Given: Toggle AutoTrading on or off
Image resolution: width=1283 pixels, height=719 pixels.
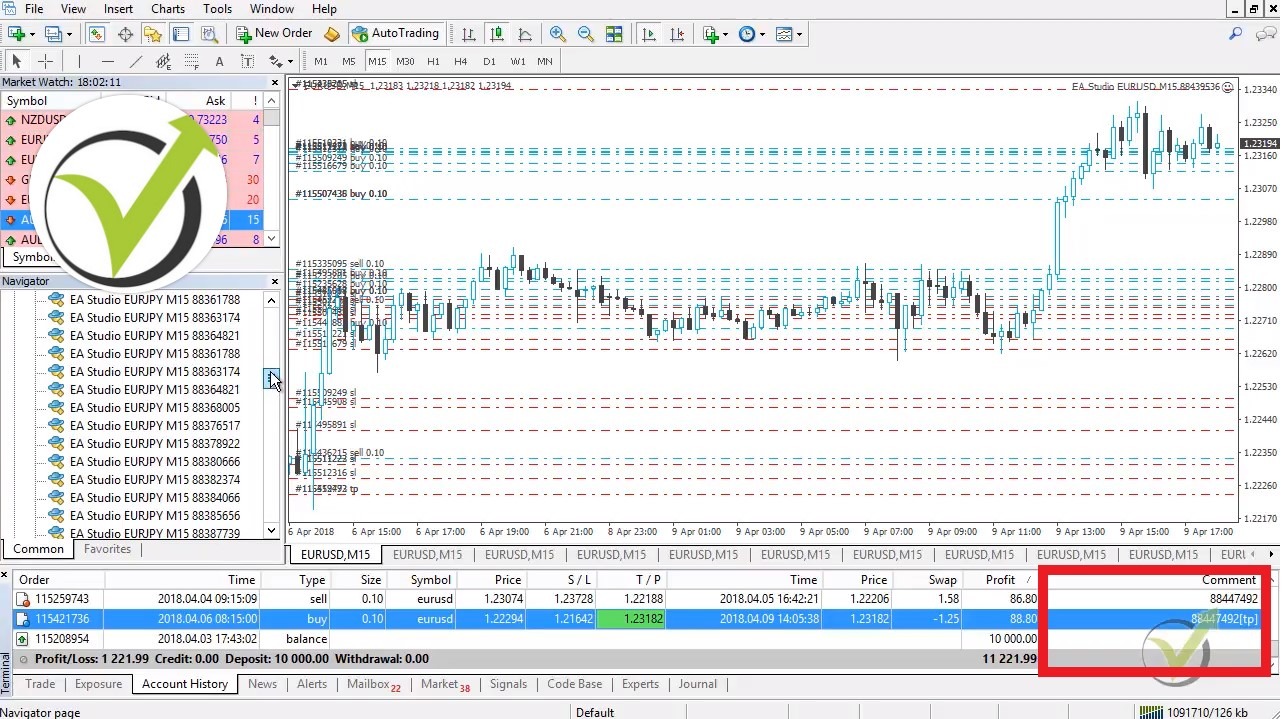Looking at the screenshot, I should pyautogui.click(x=397, y=33).
